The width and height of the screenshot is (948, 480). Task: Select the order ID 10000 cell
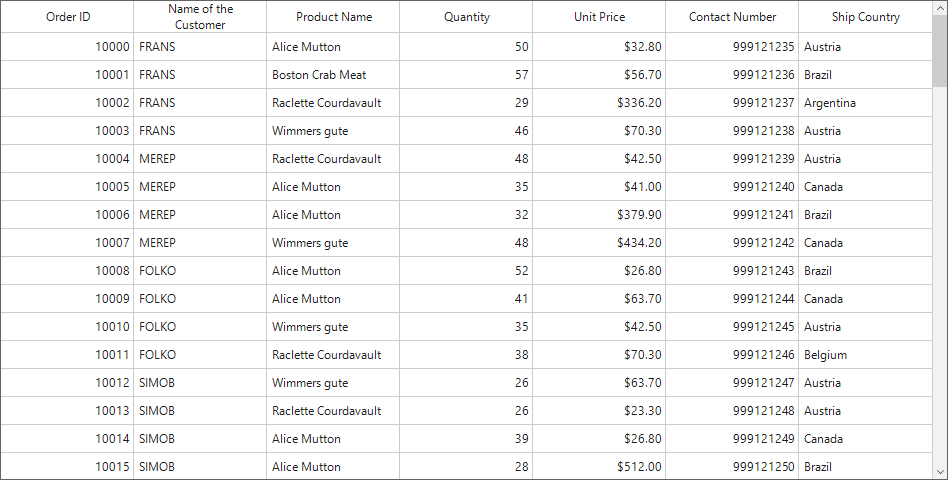tap(67, 47)
